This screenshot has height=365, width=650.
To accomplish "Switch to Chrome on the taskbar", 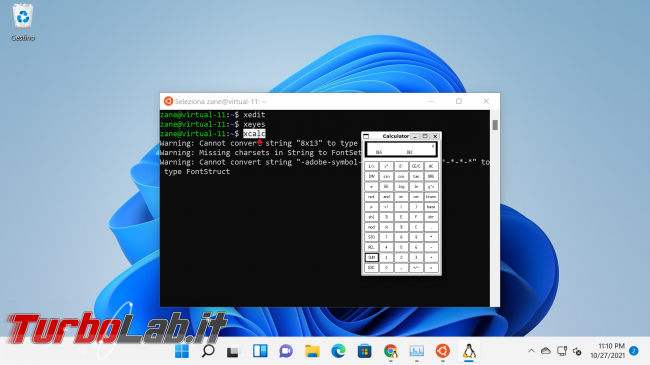I will 390,351.
